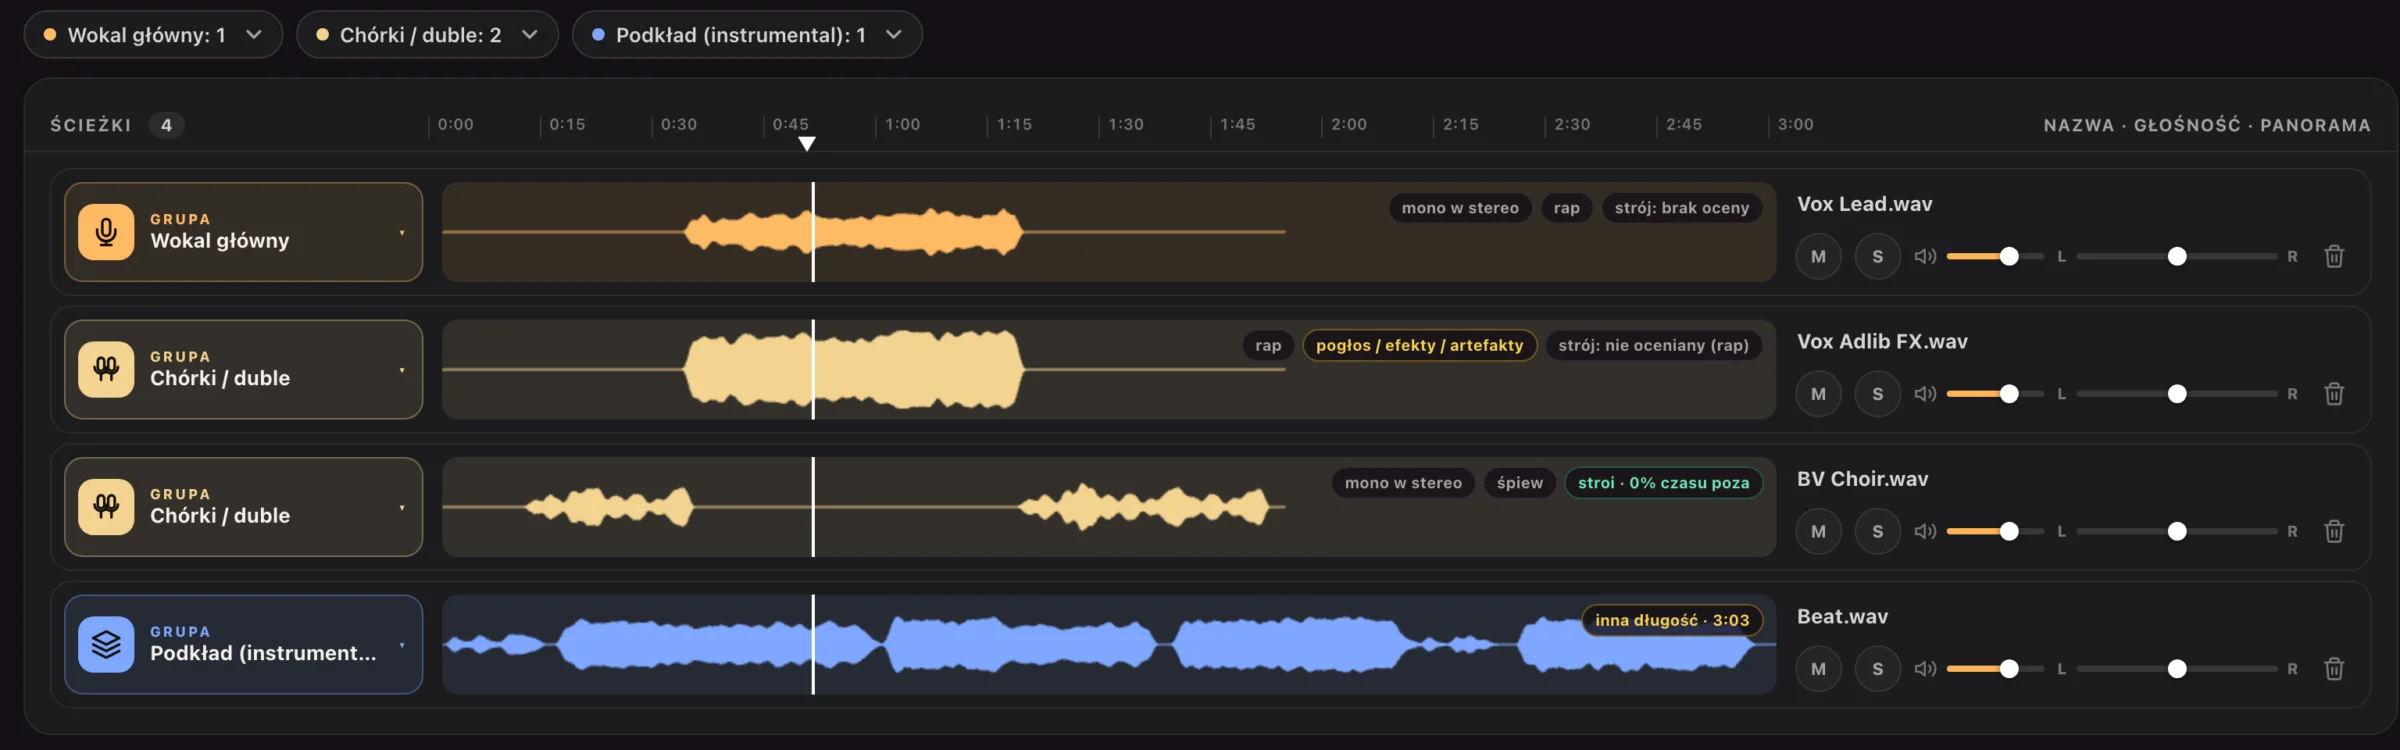Click the 'mono w stereo' tag on Vox Lead
The width and height of the screenshot is (2400, 750).
click(1460, 208)
